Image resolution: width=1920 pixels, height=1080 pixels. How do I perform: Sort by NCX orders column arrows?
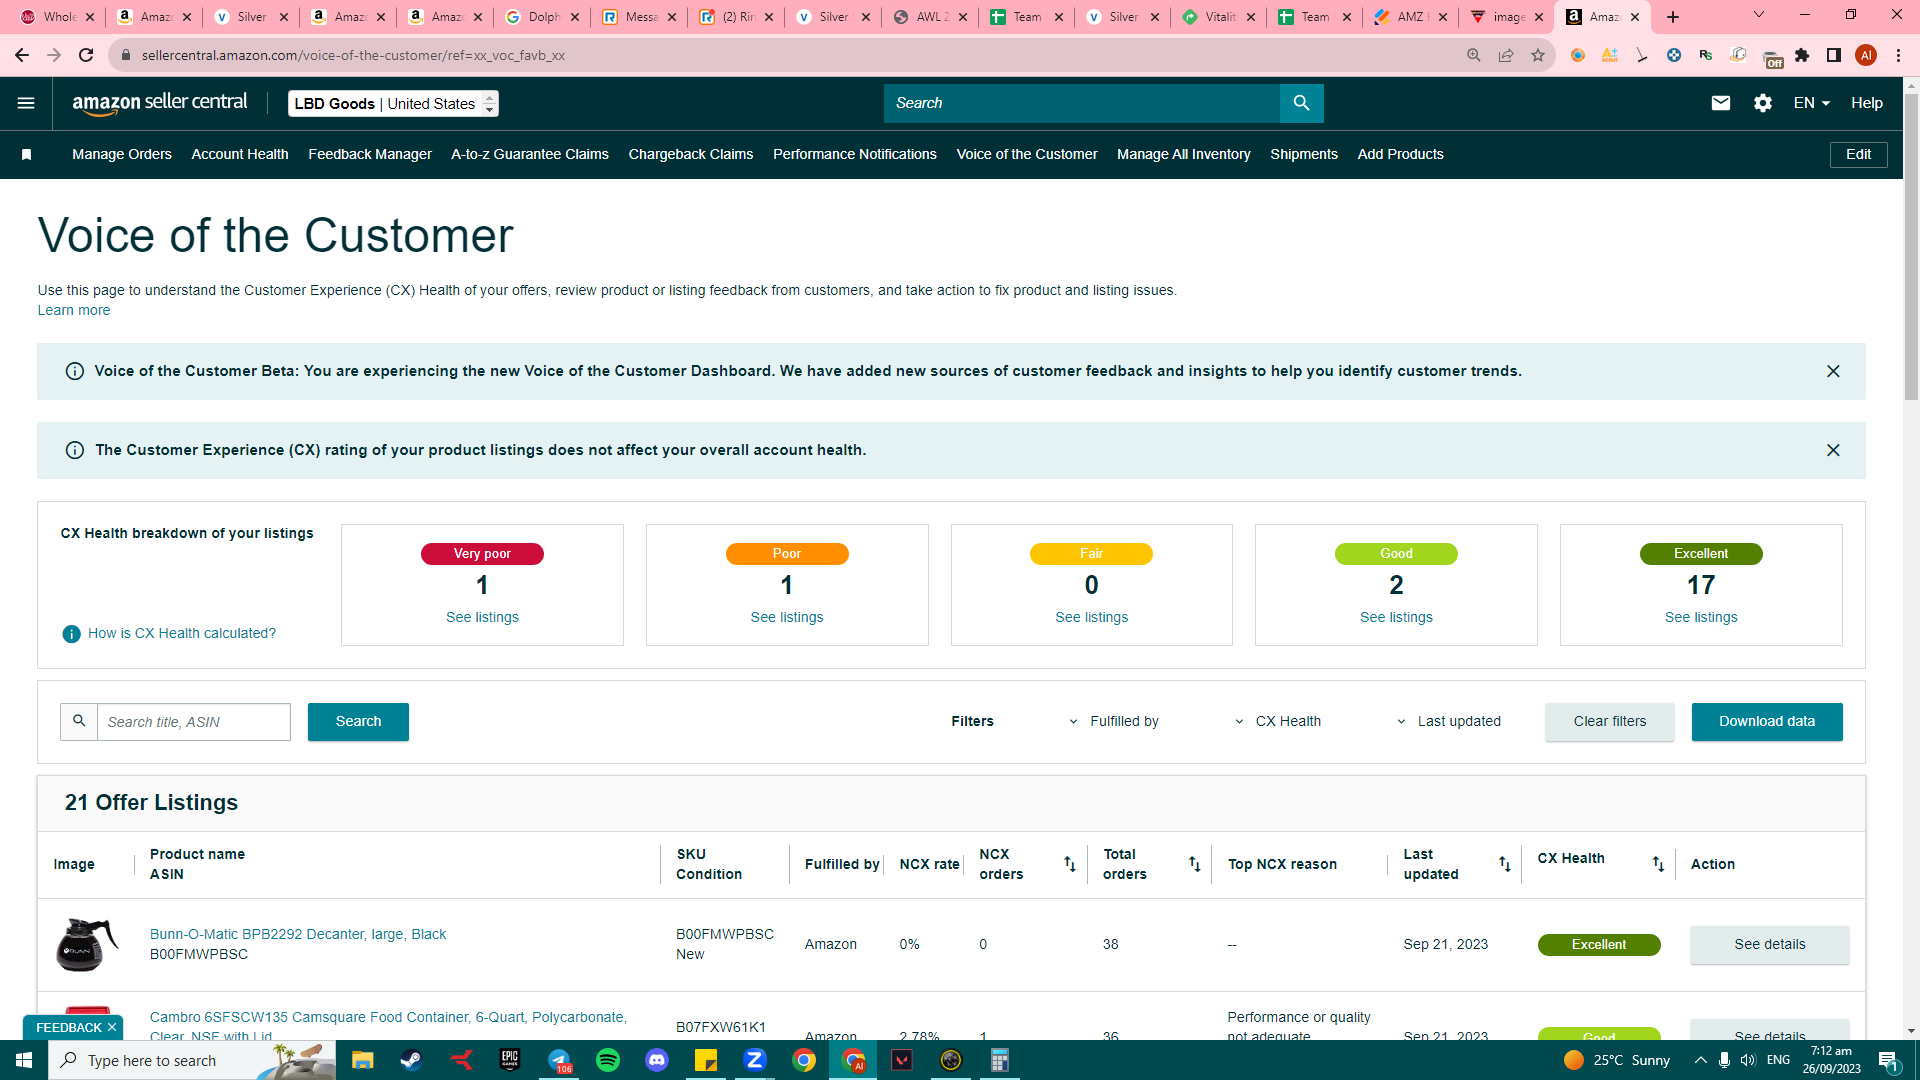click(1069, 864)
